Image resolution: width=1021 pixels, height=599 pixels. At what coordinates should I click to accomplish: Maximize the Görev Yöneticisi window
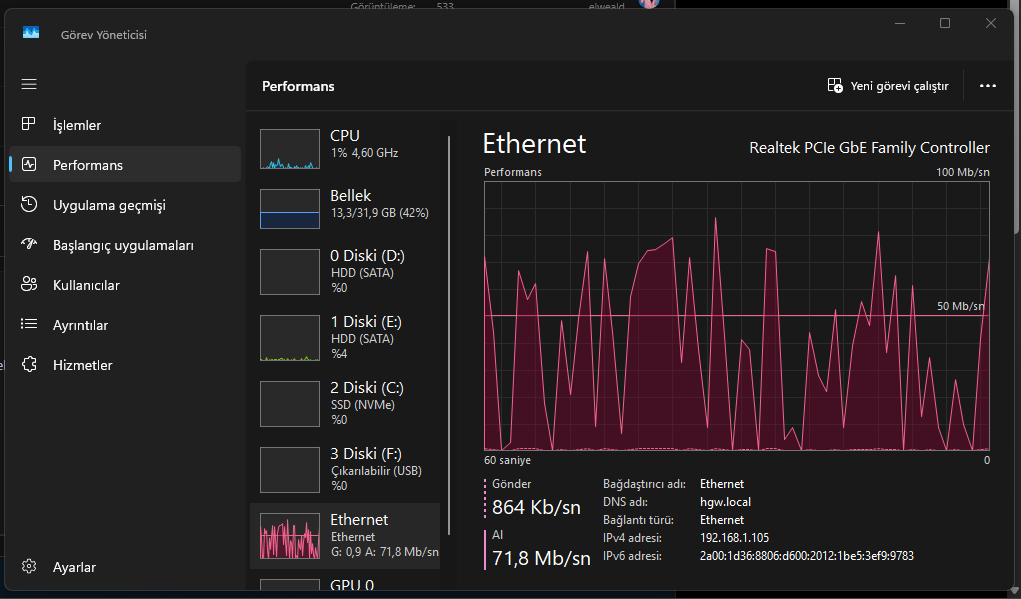(x=945, y=23)
